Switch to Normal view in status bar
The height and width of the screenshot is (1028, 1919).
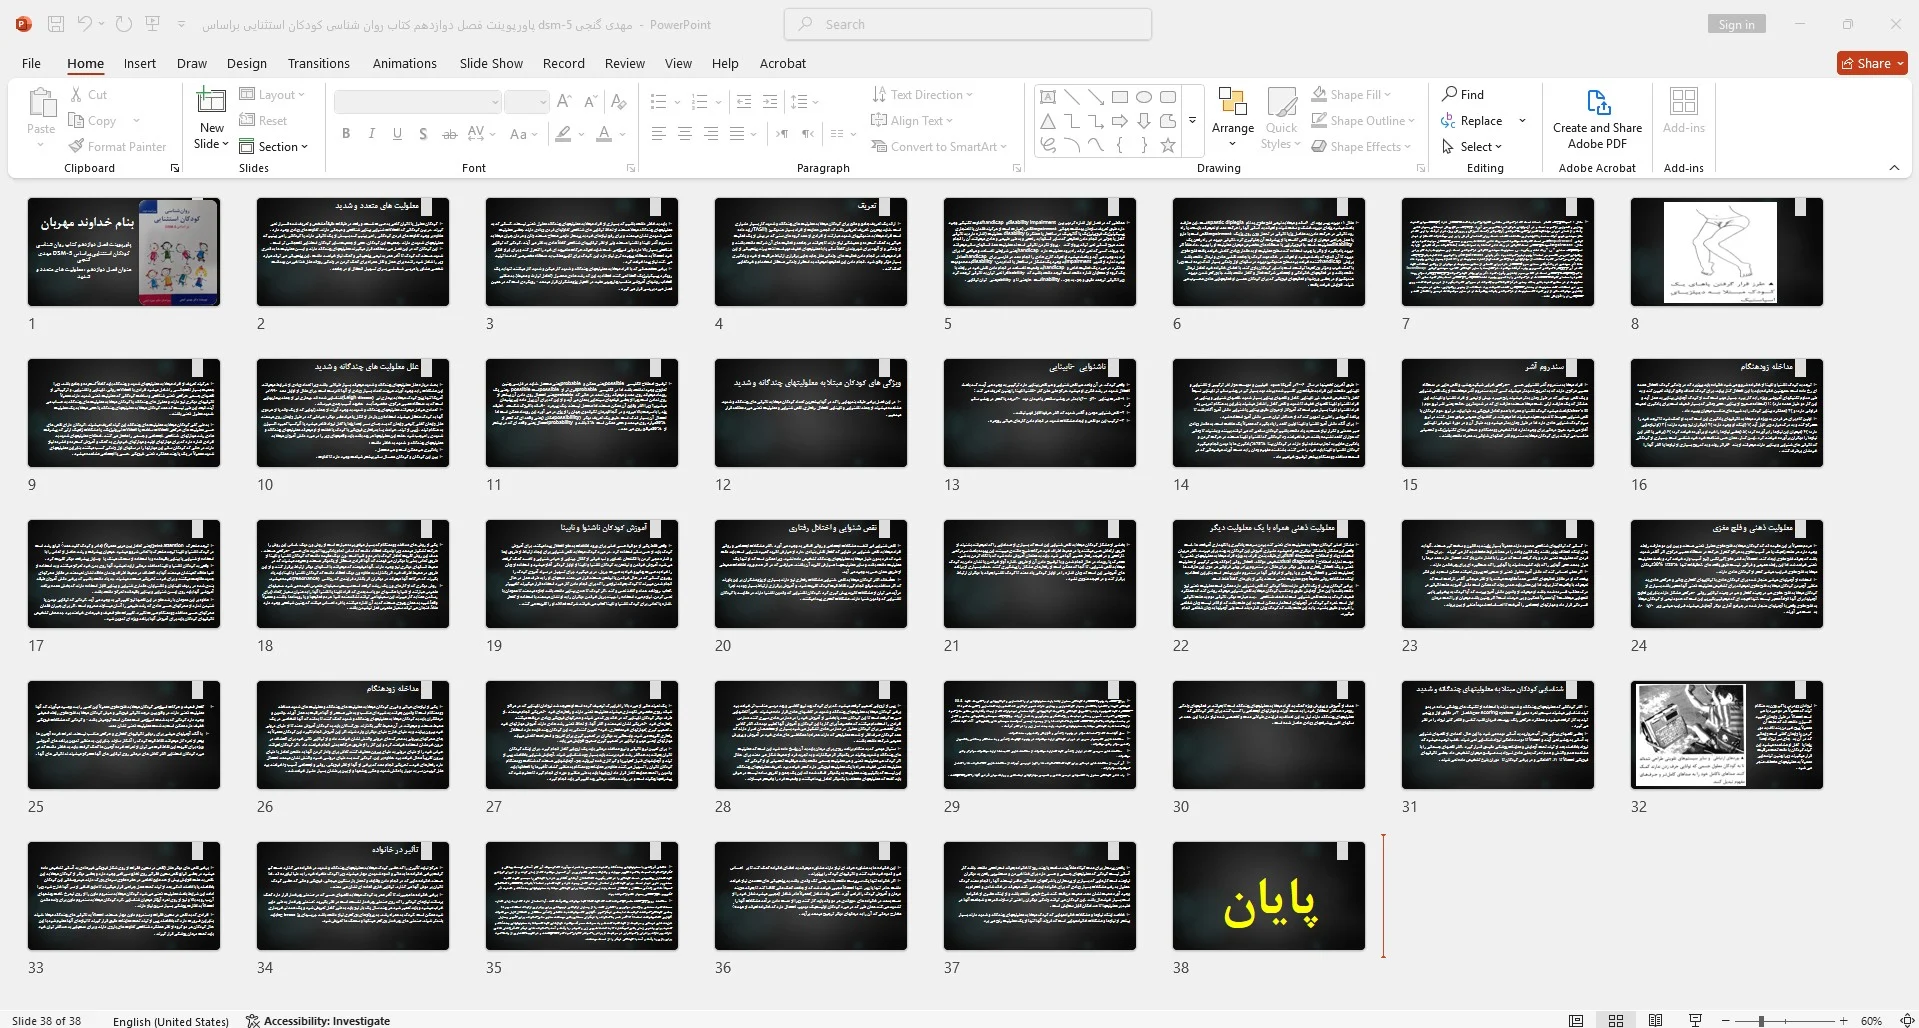click(x=1576, y=1021)
